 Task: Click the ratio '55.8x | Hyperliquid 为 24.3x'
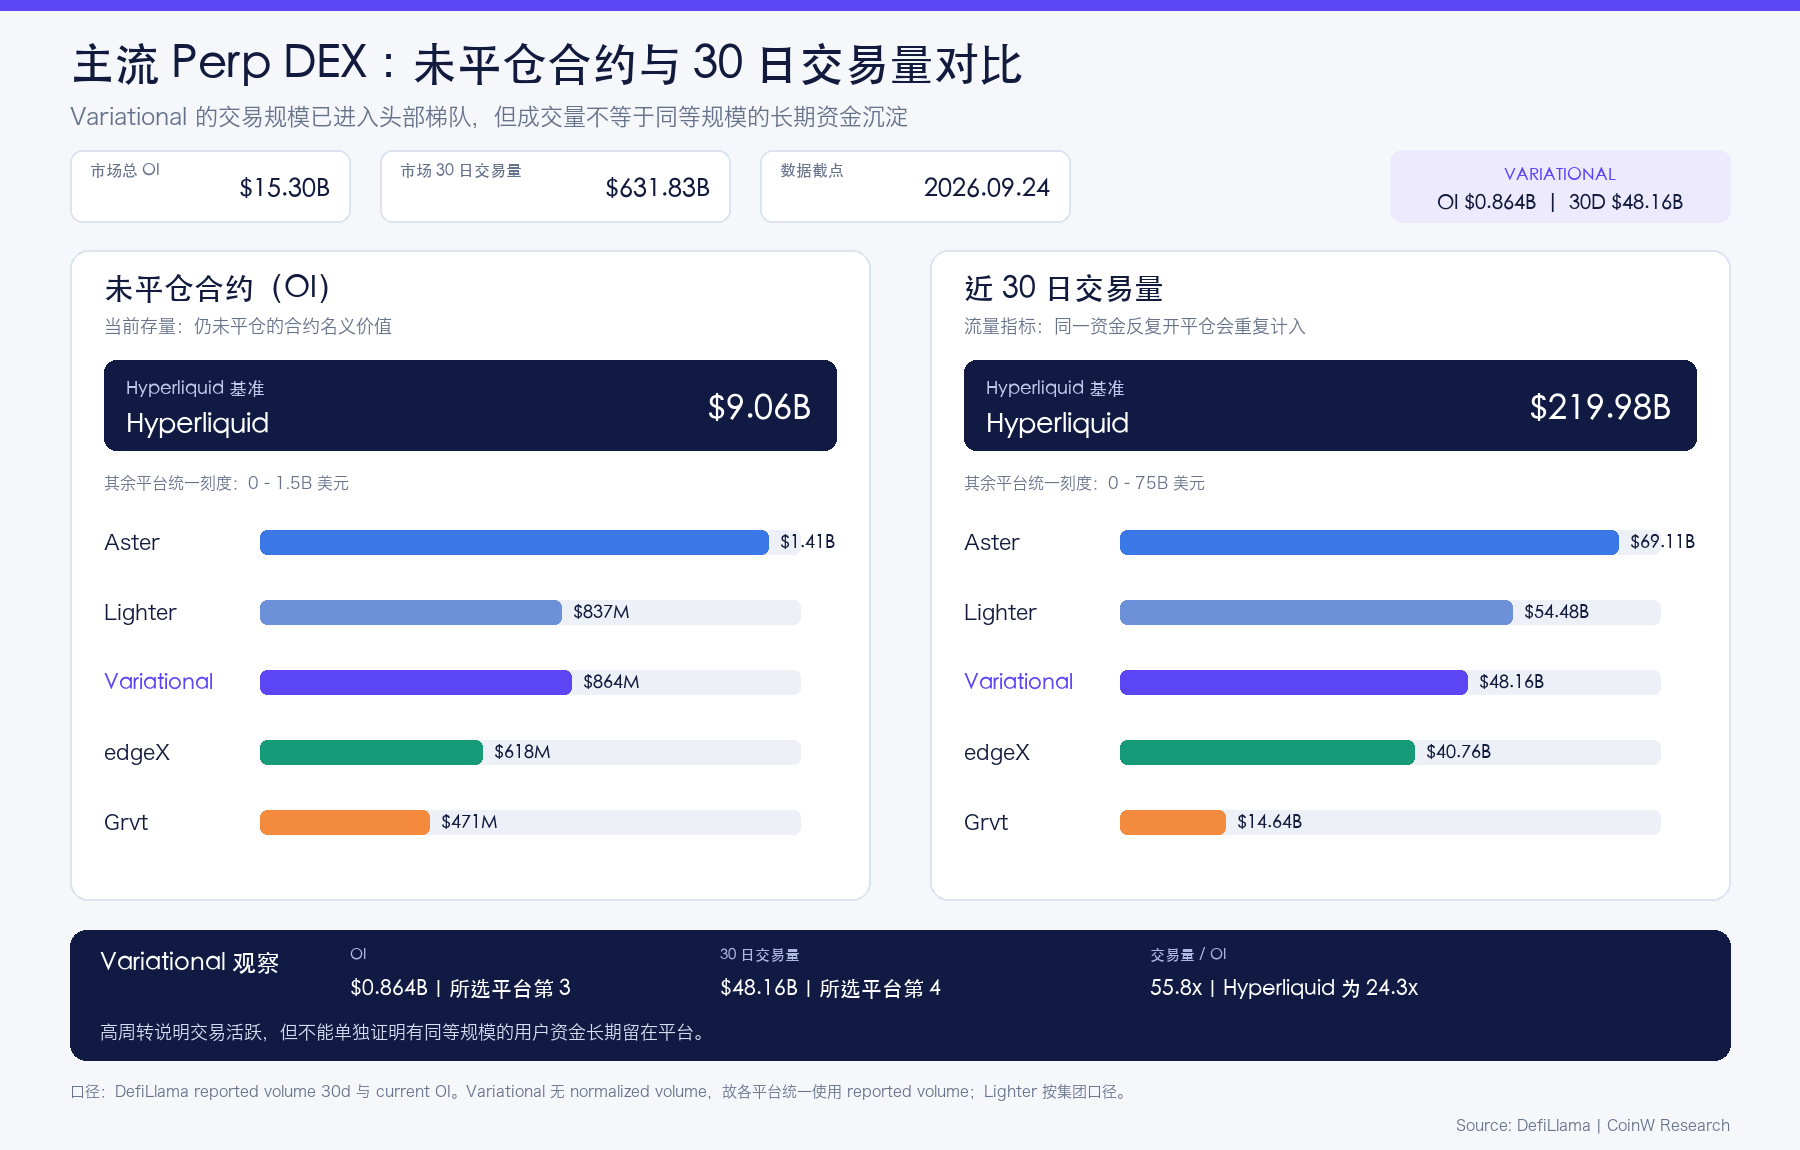(x=1284, y=988)
